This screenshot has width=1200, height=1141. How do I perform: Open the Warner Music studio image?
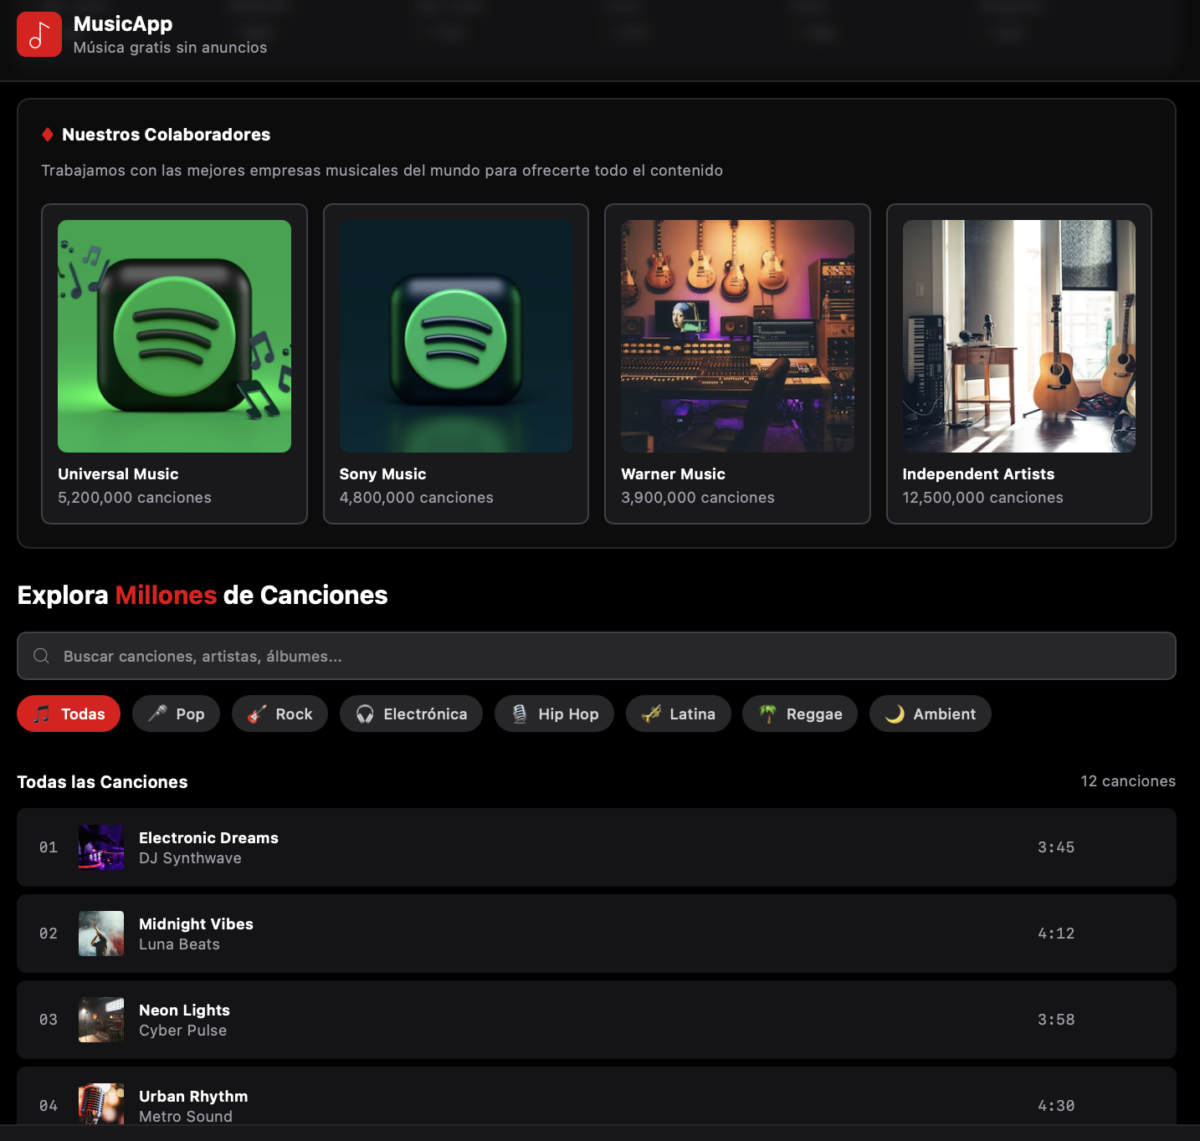pos(737,336)
